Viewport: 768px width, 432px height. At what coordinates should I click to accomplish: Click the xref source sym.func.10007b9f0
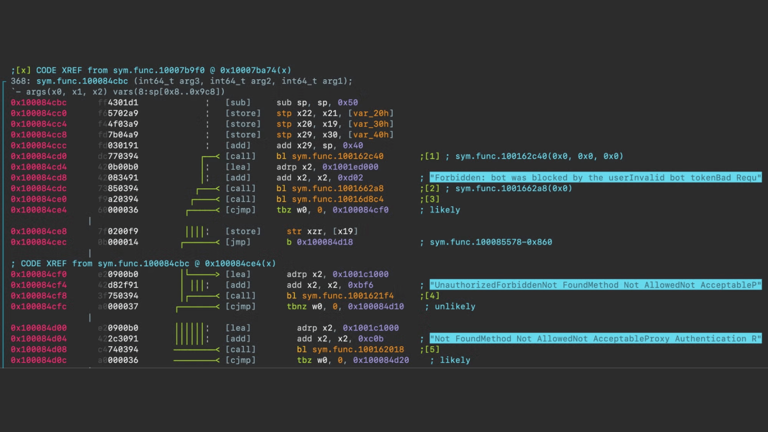(159, 71)
